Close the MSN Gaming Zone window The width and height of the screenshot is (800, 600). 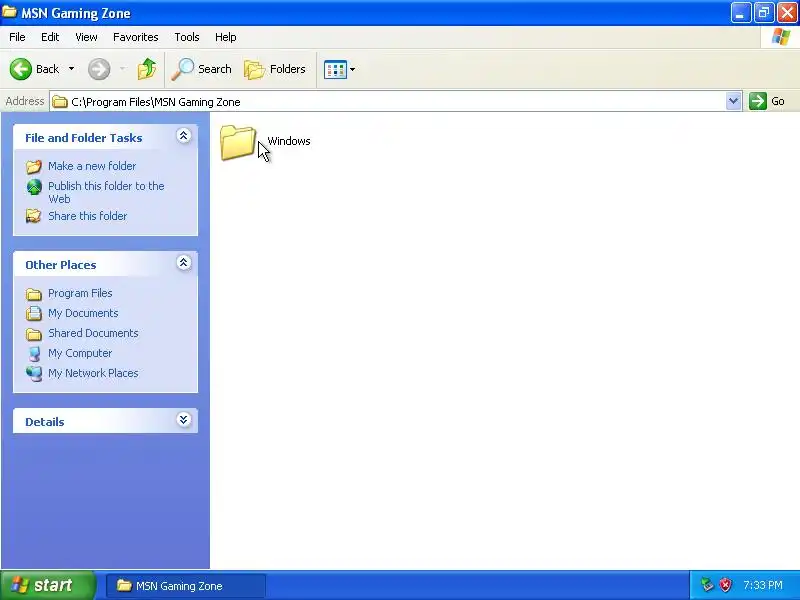pyautogui.click(x=787, y=13)
